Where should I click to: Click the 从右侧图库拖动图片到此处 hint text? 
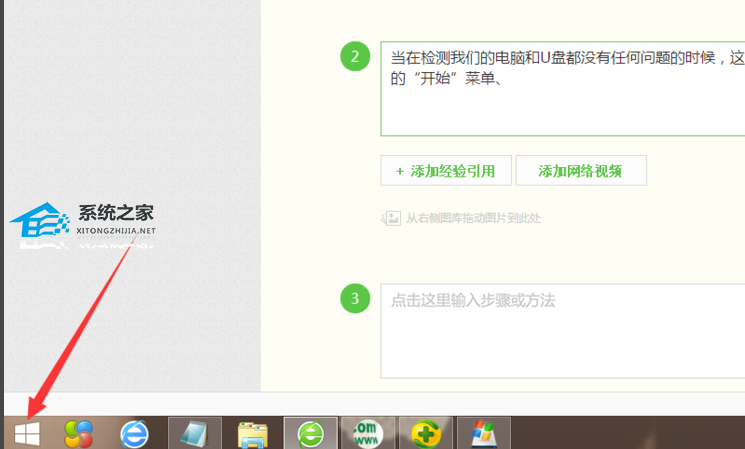pos(473,218)
